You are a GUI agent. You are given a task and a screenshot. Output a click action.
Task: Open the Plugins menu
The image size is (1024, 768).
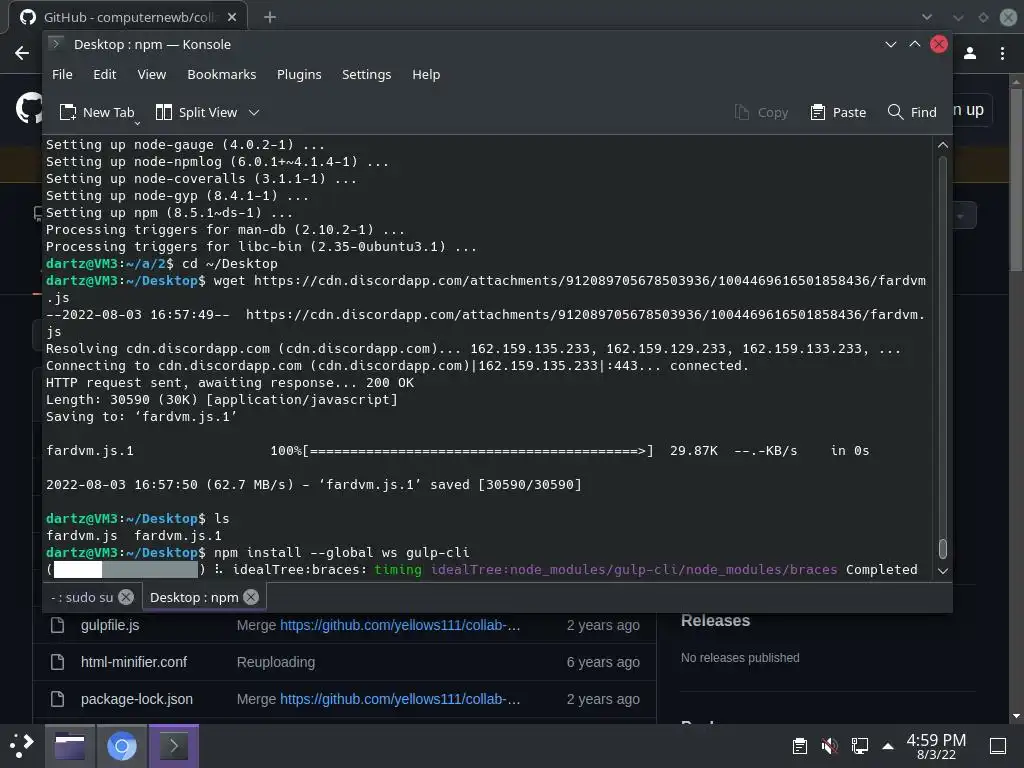[x=299, y=74]
